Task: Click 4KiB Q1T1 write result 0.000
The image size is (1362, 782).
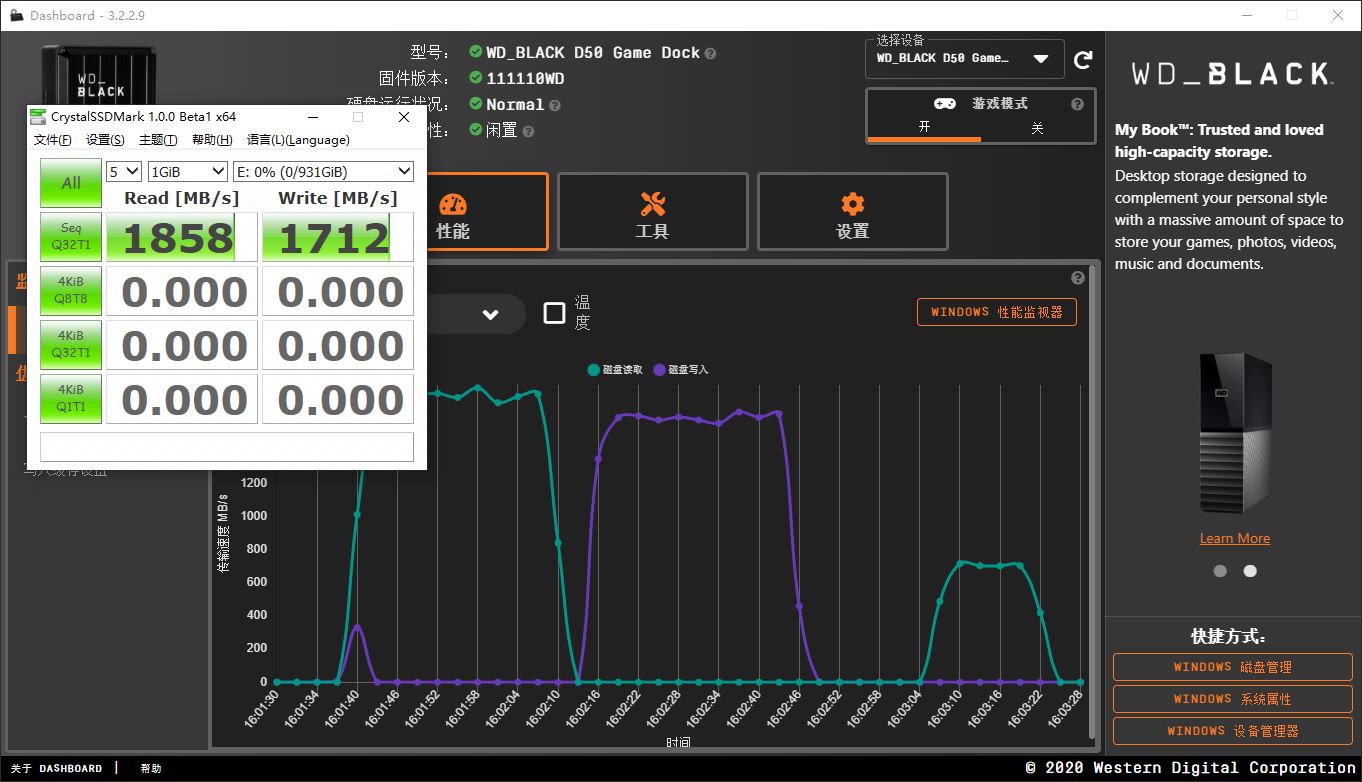Action: click(338, 399)
